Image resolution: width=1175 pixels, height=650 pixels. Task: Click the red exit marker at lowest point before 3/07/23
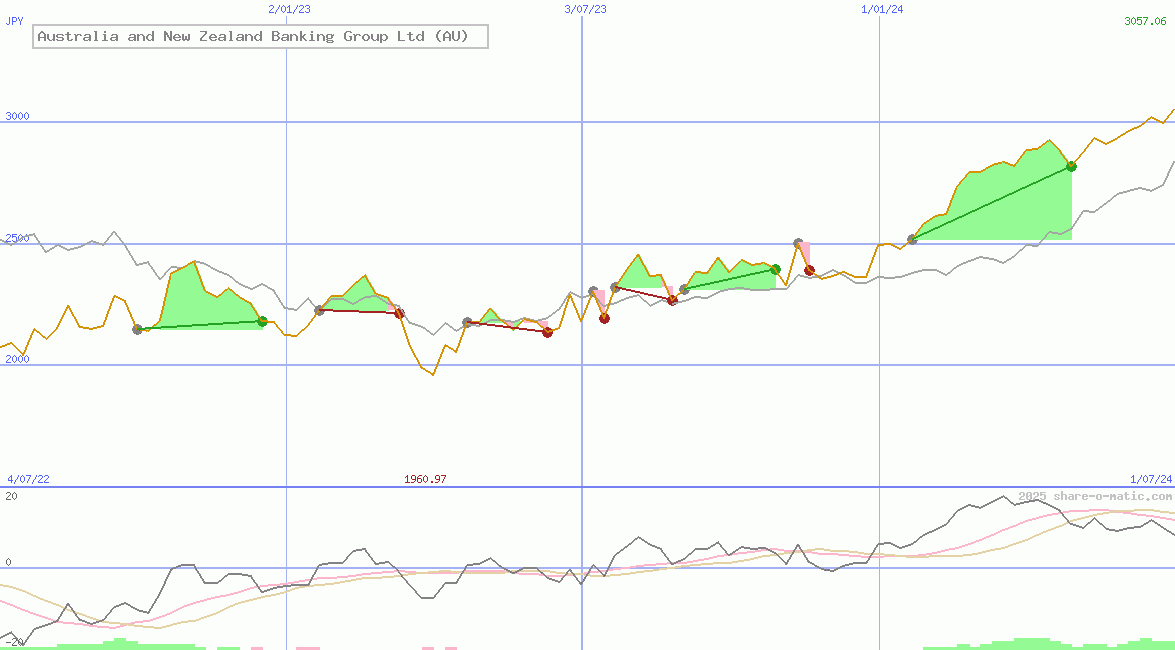[548, 332]
